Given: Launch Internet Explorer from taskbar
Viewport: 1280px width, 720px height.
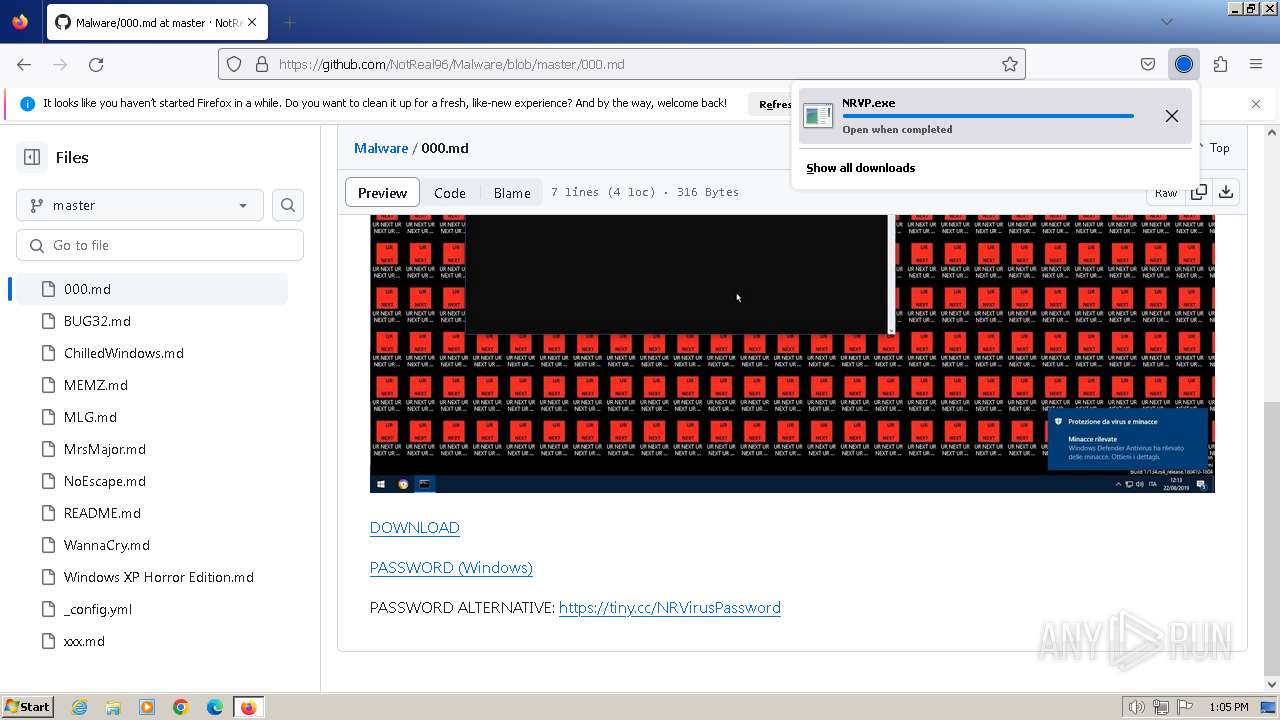Looking at the screenshot, I should point(79,707).
